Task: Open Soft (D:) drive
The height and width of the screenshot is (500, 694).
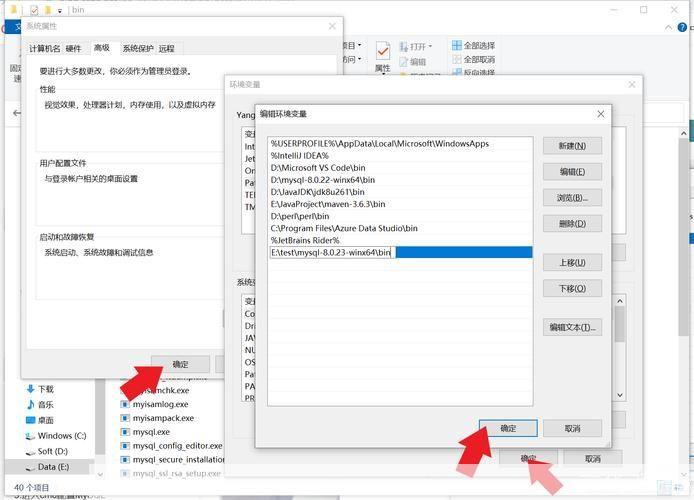Action: point(47,451)
